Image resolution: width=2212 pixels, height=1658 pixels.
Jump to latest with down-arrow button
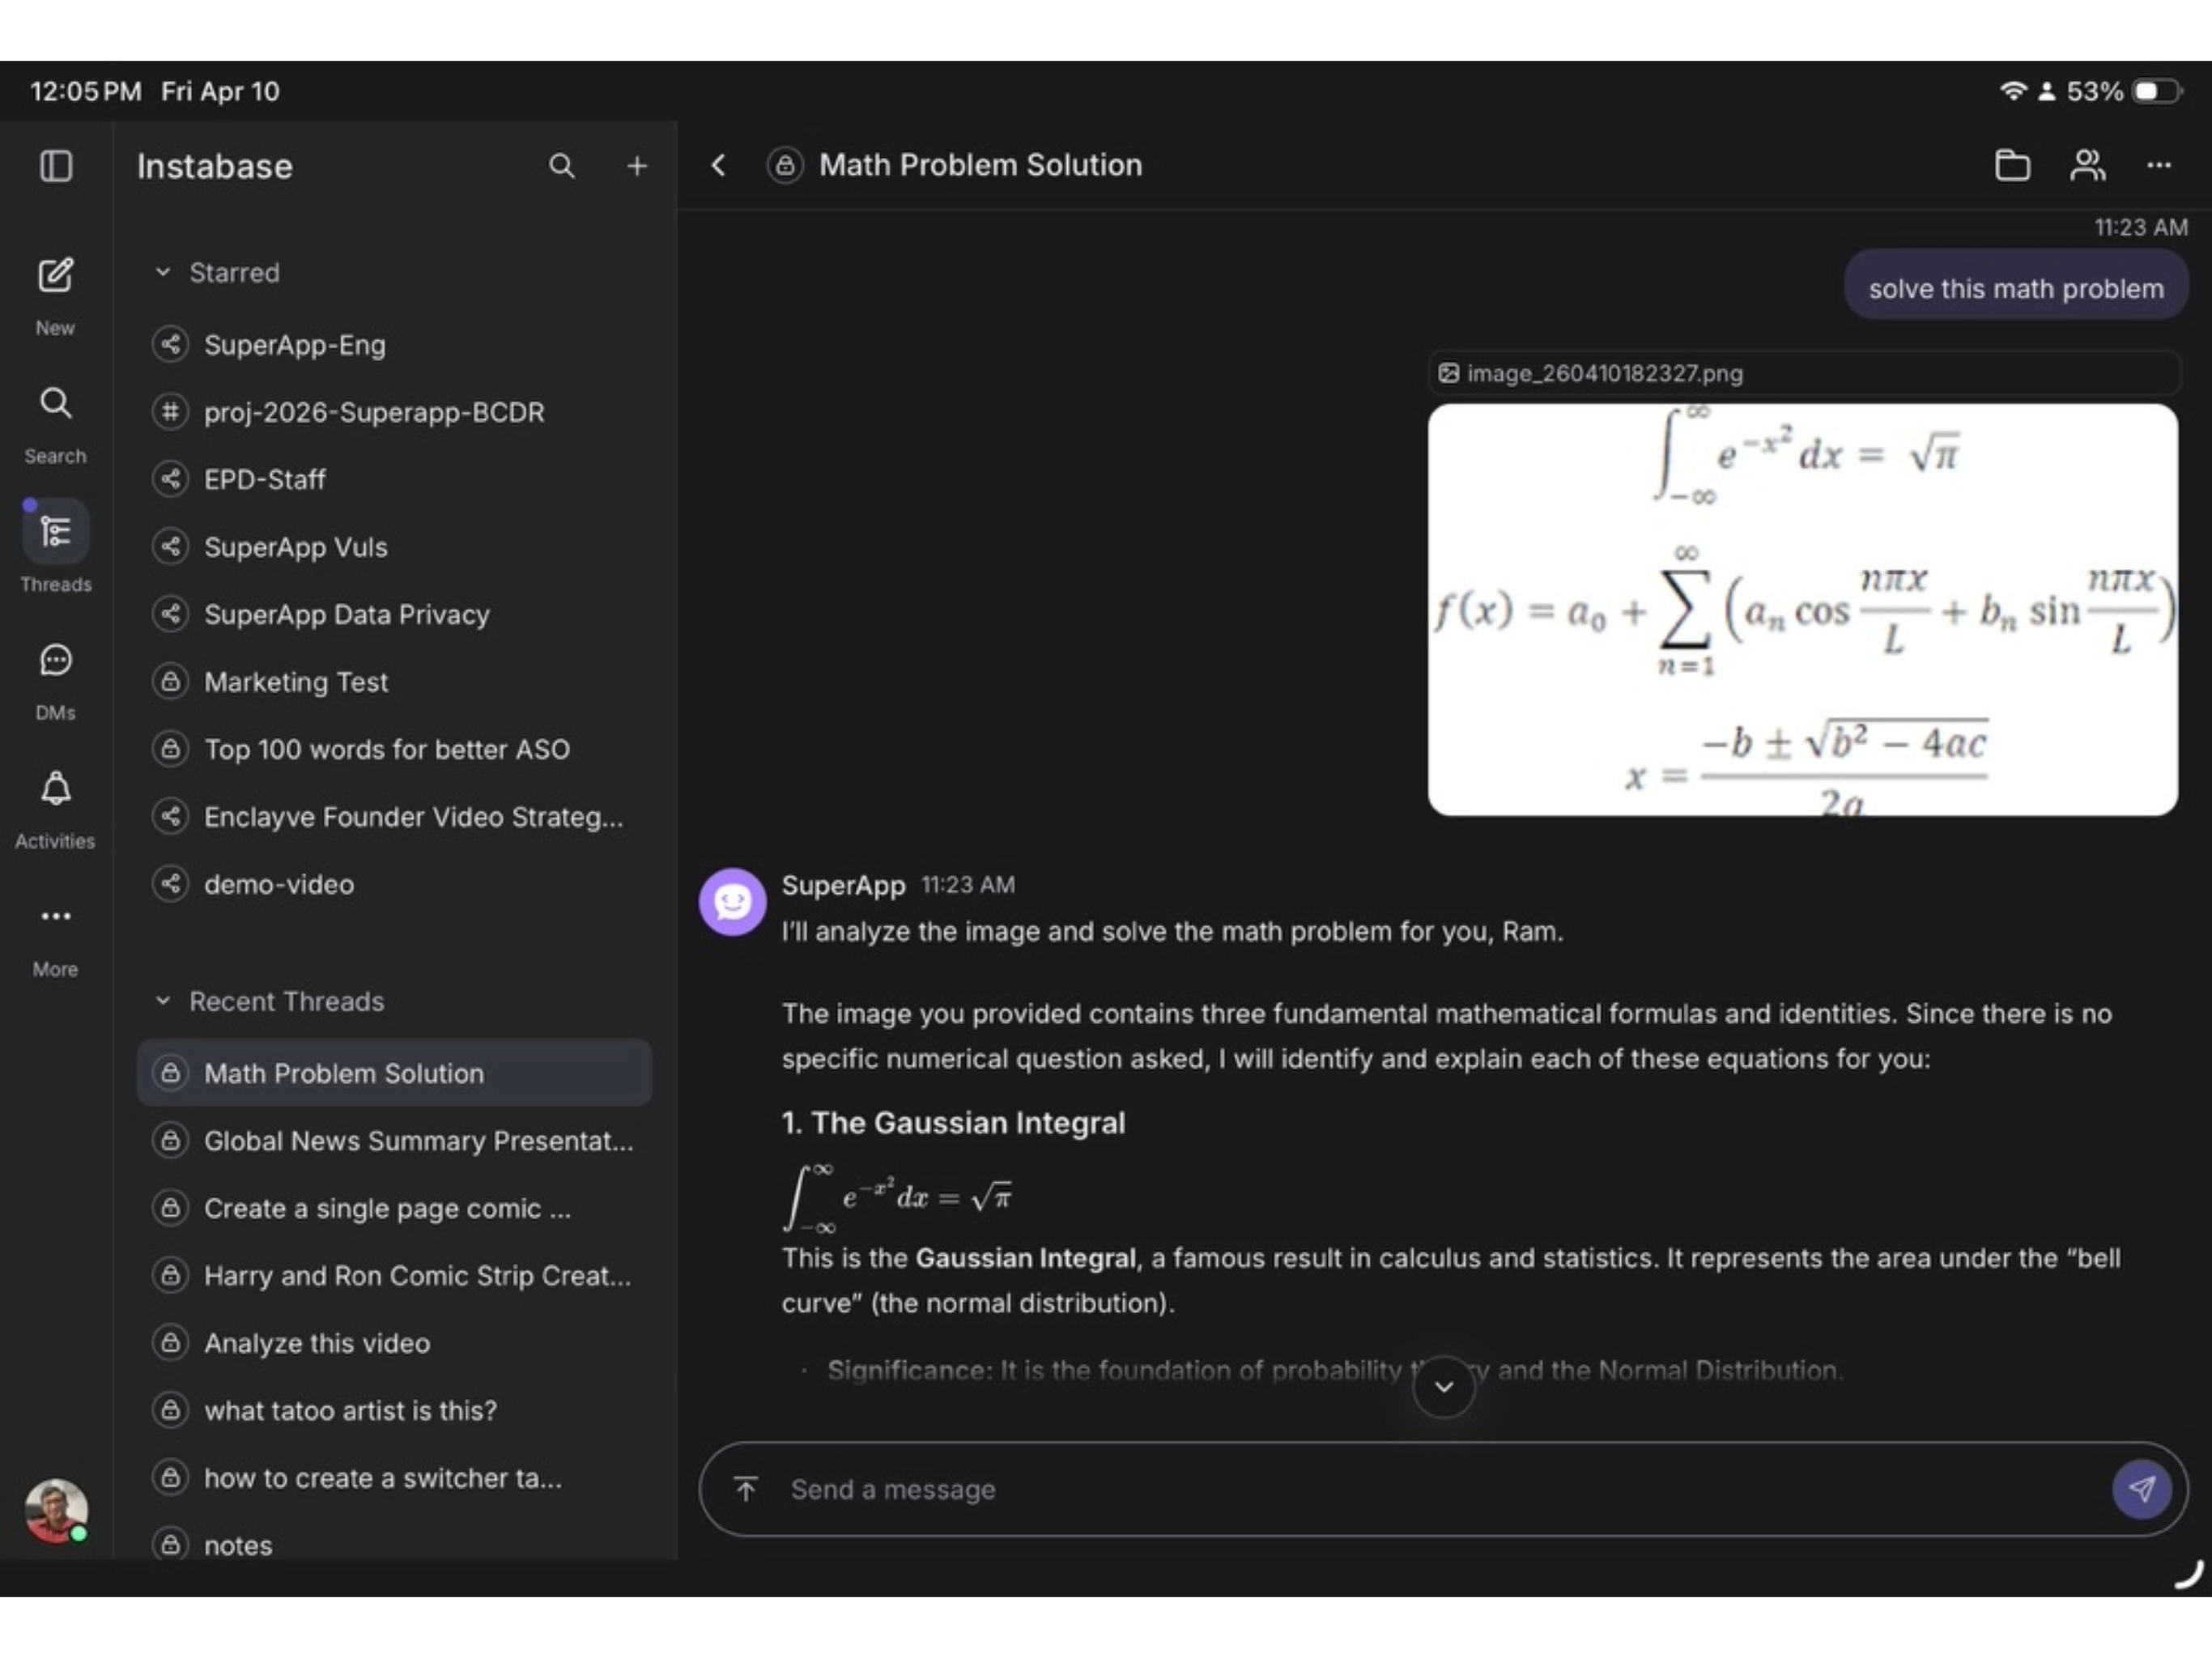point(1443,1386)
